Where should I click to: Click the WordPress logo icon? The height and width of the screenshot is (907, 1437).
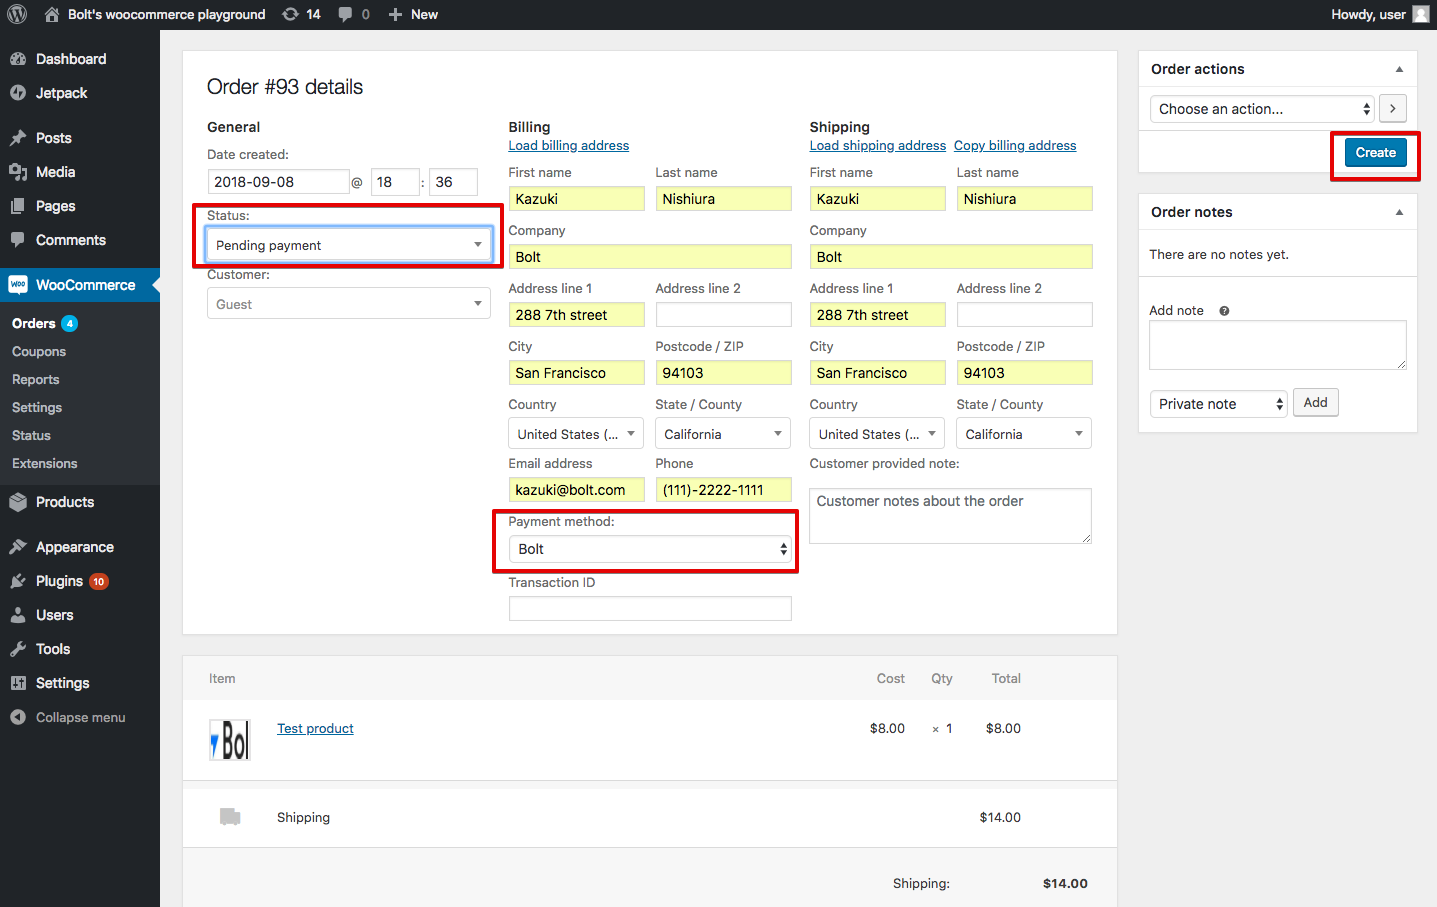click(x=17, y=14)
